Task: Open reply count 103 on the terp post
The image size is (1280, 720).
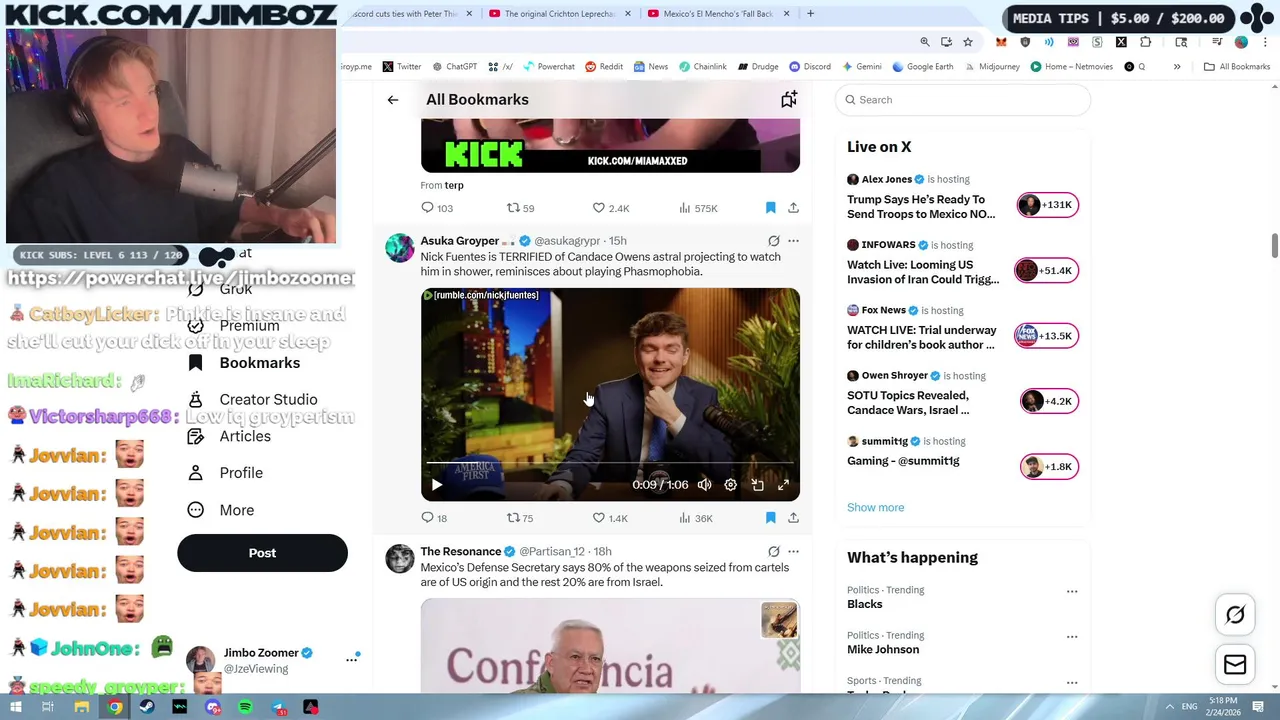Action: [437, 208]
